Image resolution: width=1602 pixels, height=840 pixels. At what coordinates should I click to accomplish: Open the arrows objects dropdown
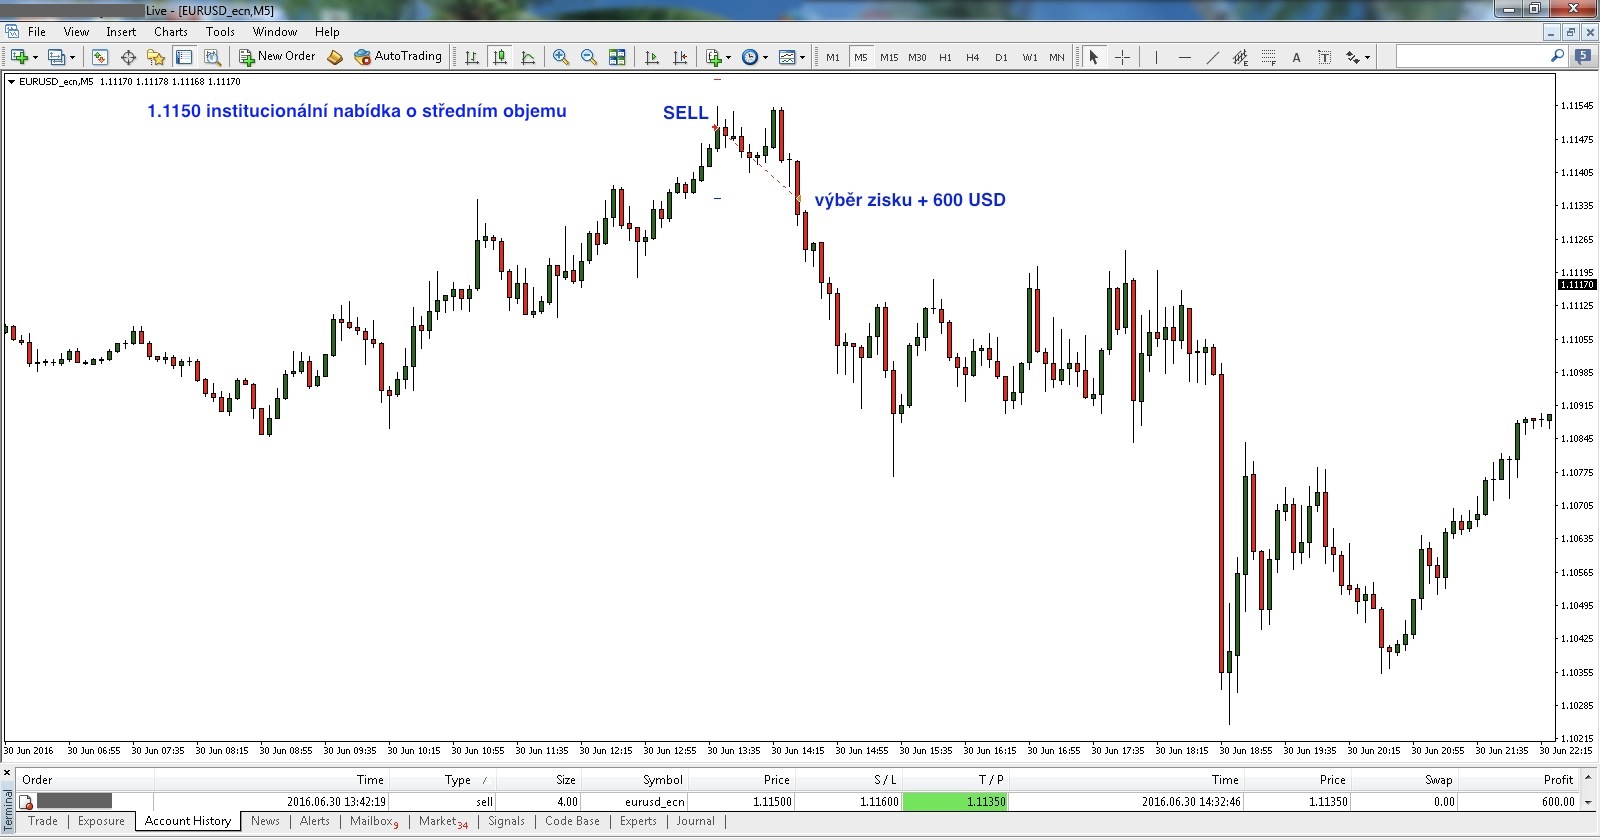point(1357,57)
